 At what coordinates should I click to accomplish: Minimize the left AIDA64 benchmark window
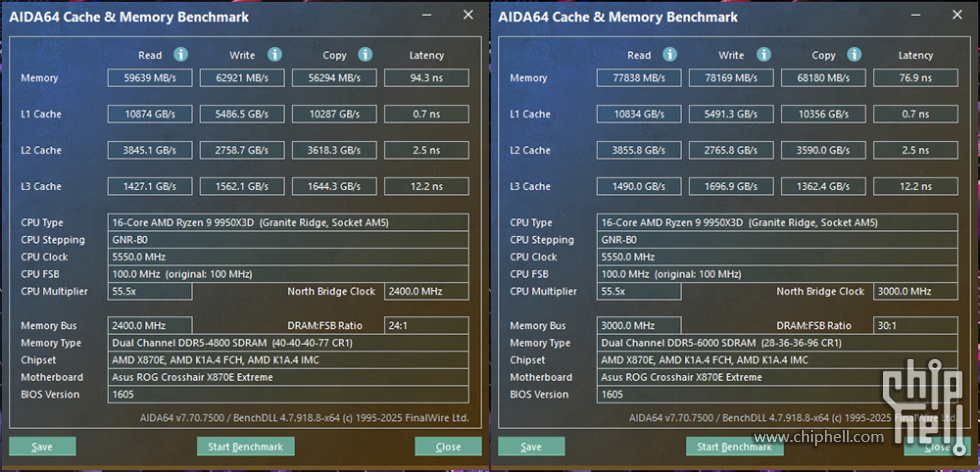[427, 16]
